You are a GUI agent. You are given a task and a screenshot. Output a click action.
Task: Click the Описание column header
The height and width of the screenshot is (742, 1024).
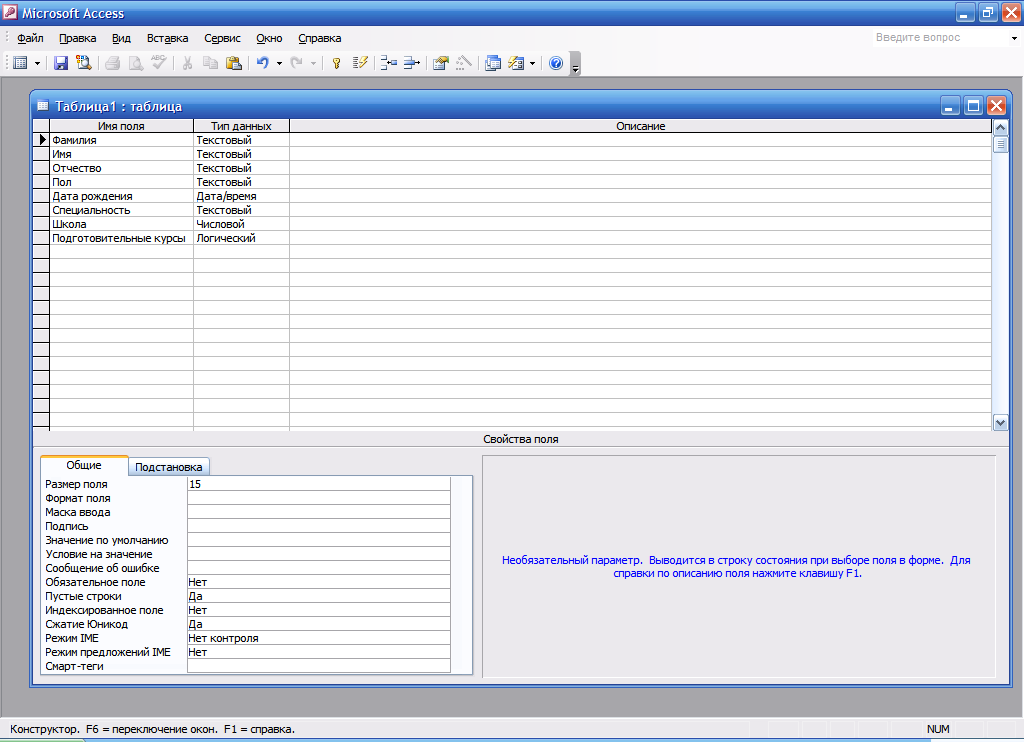641,126
